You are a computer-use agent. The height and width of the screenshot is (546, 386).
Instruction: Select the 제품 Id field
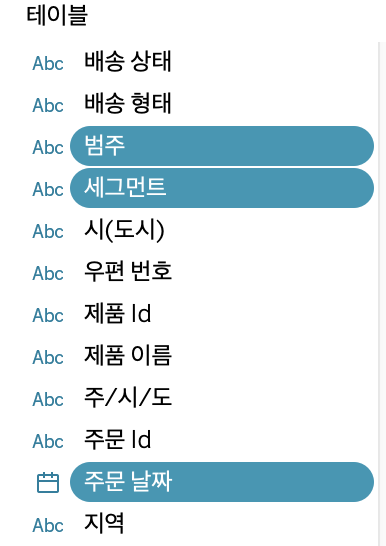pos(222,314)
